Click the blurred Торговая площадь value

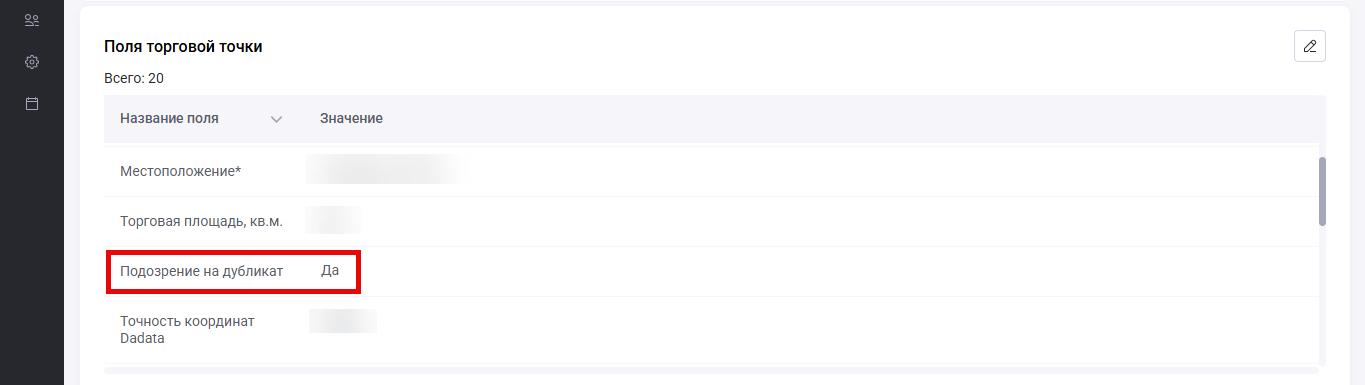pyautogui.click(x=334, y=220)
